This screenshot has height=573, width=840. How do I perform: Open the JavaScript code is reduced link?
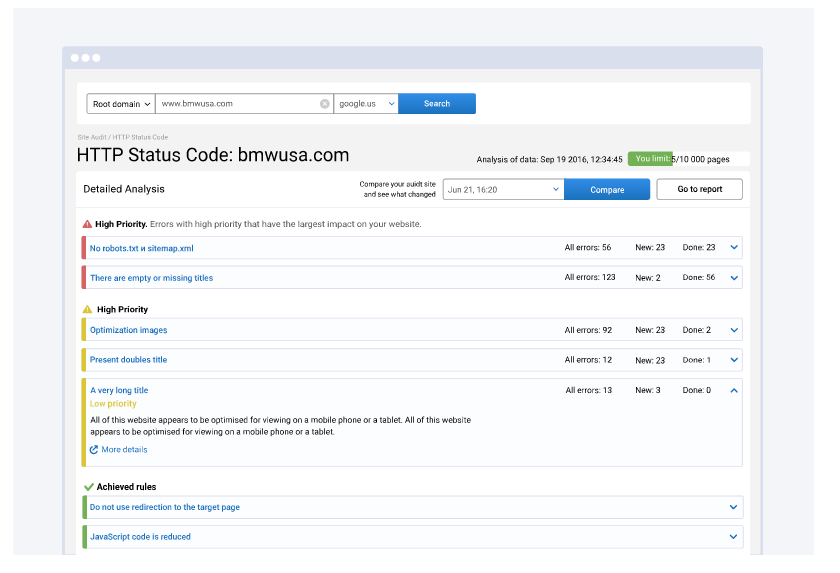140,537
